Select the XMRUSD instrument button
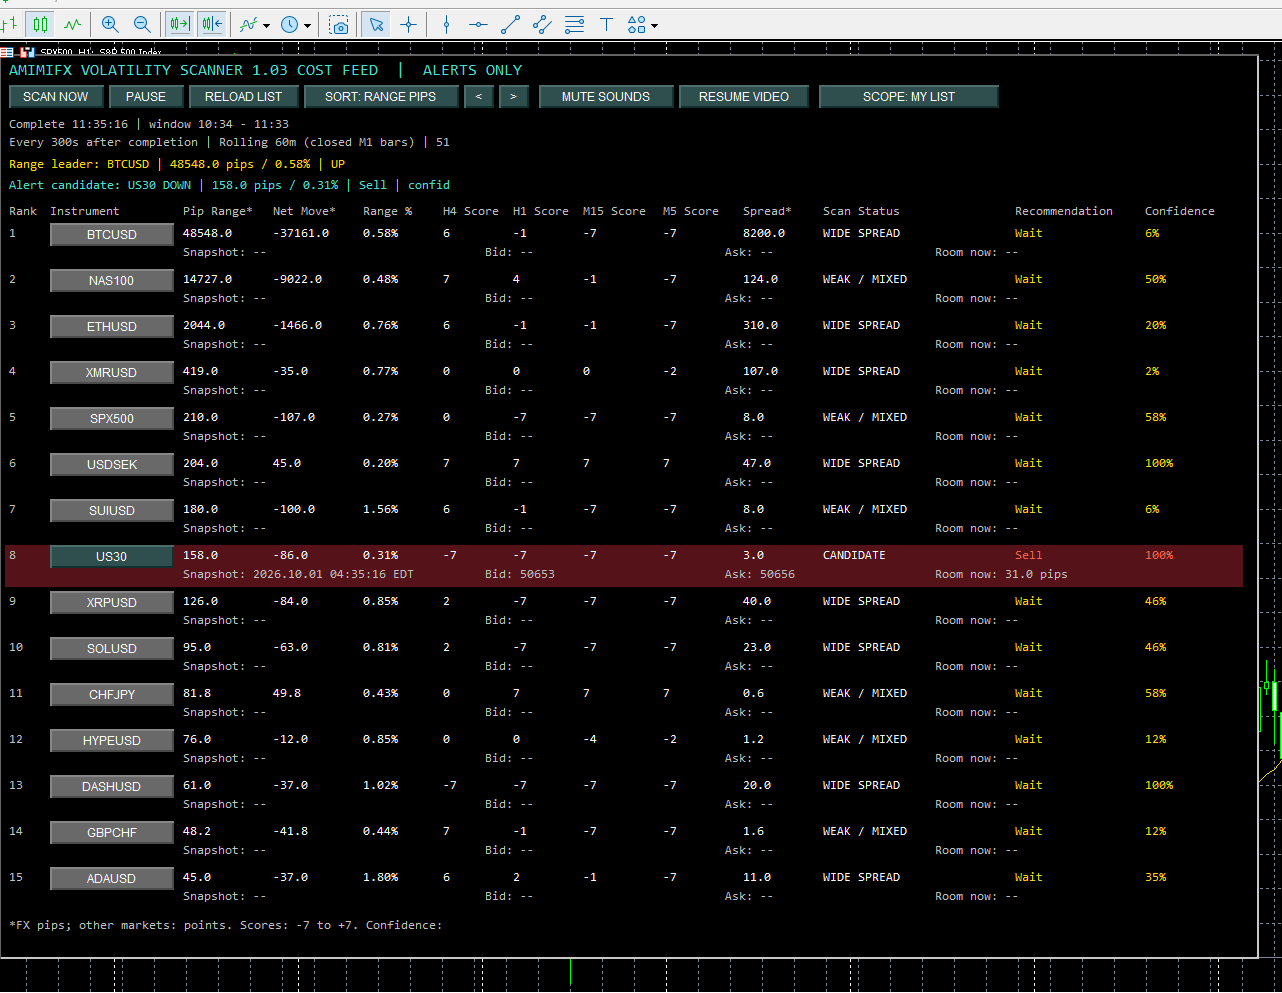This screenshot has width=1282, height=993. [x=111, y=373]
